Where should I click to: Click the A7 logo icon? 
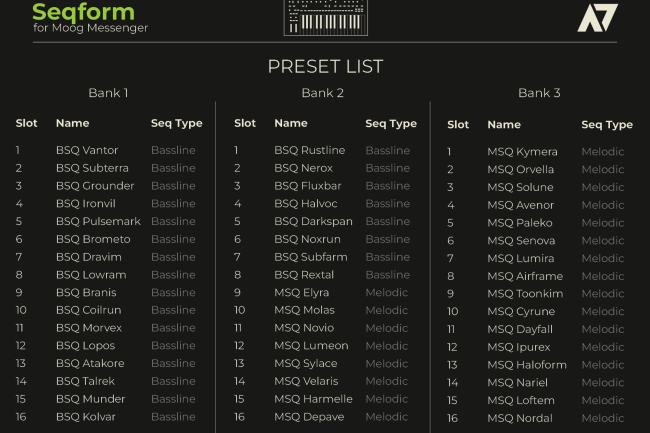[597, 17]
